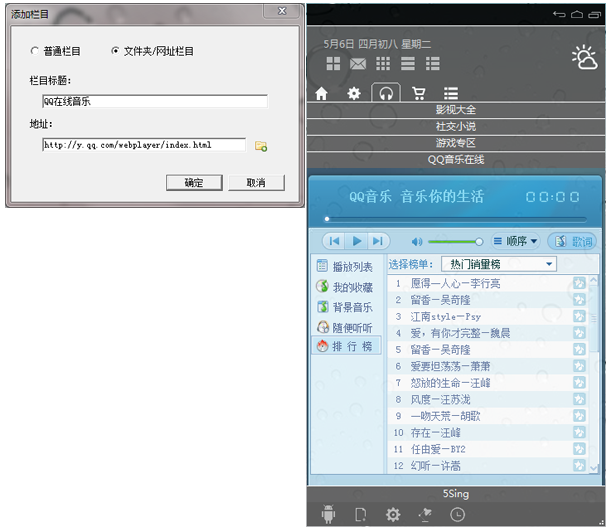The height and width of the screenshot is (530, 610).
Task: Open the folder browse icon beside address
Action: (x=261, y=146)
